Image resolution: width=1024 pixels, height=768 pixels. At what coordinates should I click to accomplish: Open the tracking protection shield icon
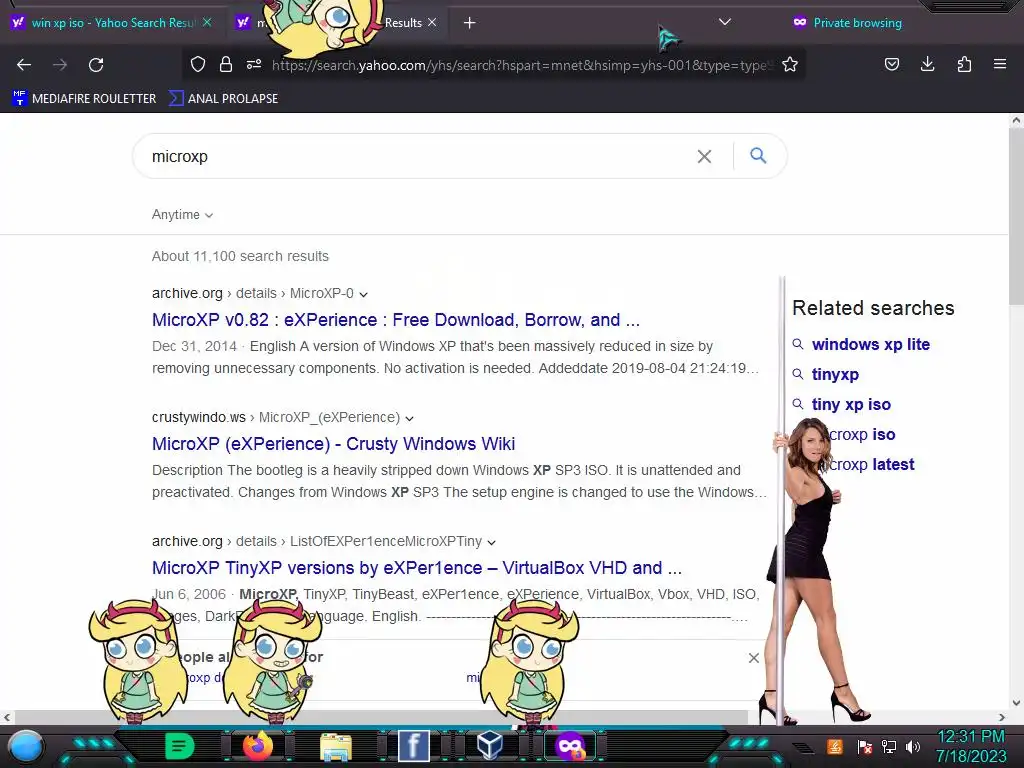point(198,64)
